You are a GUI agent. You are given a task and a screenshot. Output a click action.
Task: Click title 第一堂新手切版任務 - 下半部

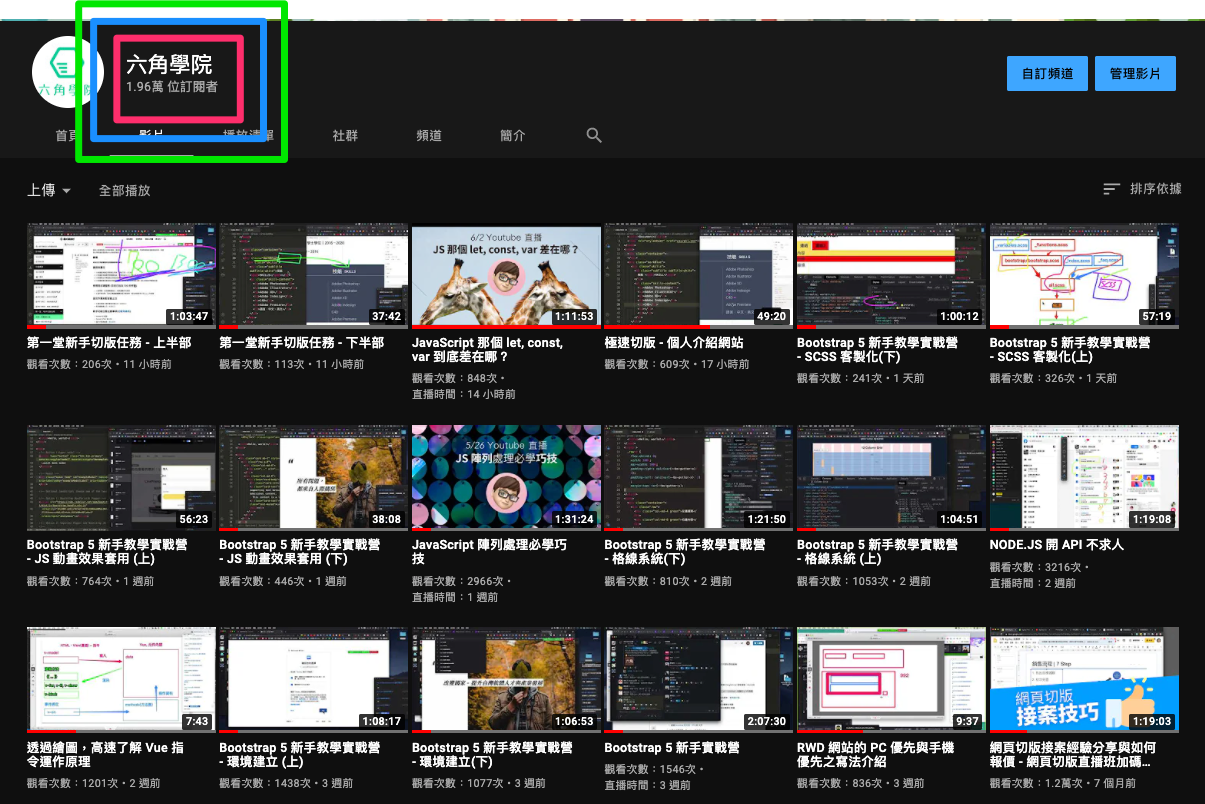(301, 343)
